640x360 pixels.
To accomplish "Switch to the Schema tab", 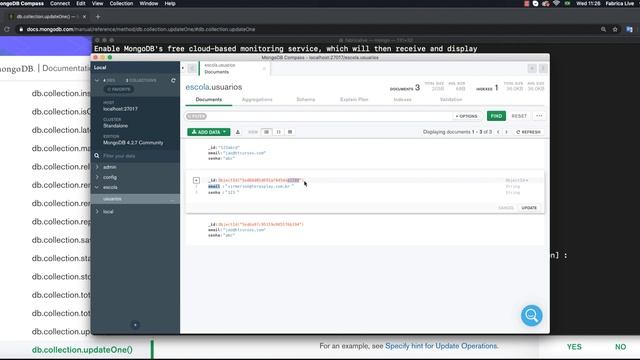I will [305, 100].
